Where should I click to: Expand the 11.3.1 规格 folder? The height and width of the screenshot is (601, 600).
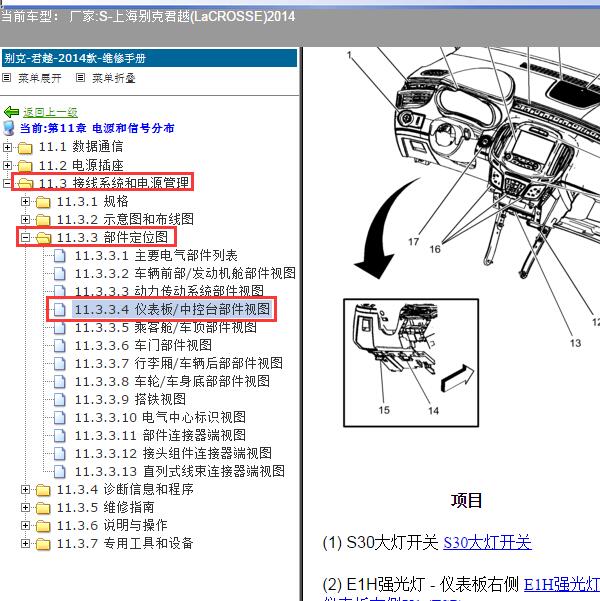[x=25, y=201]
